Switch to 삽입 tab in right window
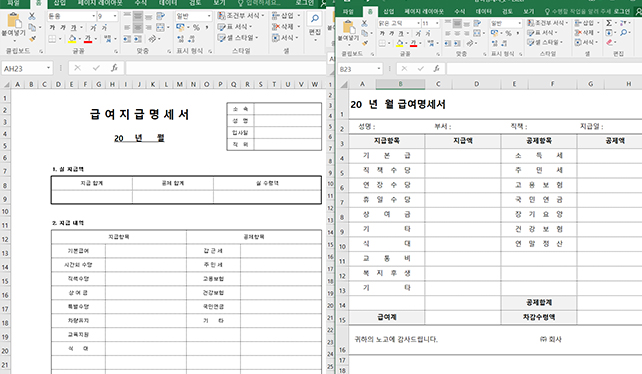The width and height of the screenshot is (642, 374). 389,11
